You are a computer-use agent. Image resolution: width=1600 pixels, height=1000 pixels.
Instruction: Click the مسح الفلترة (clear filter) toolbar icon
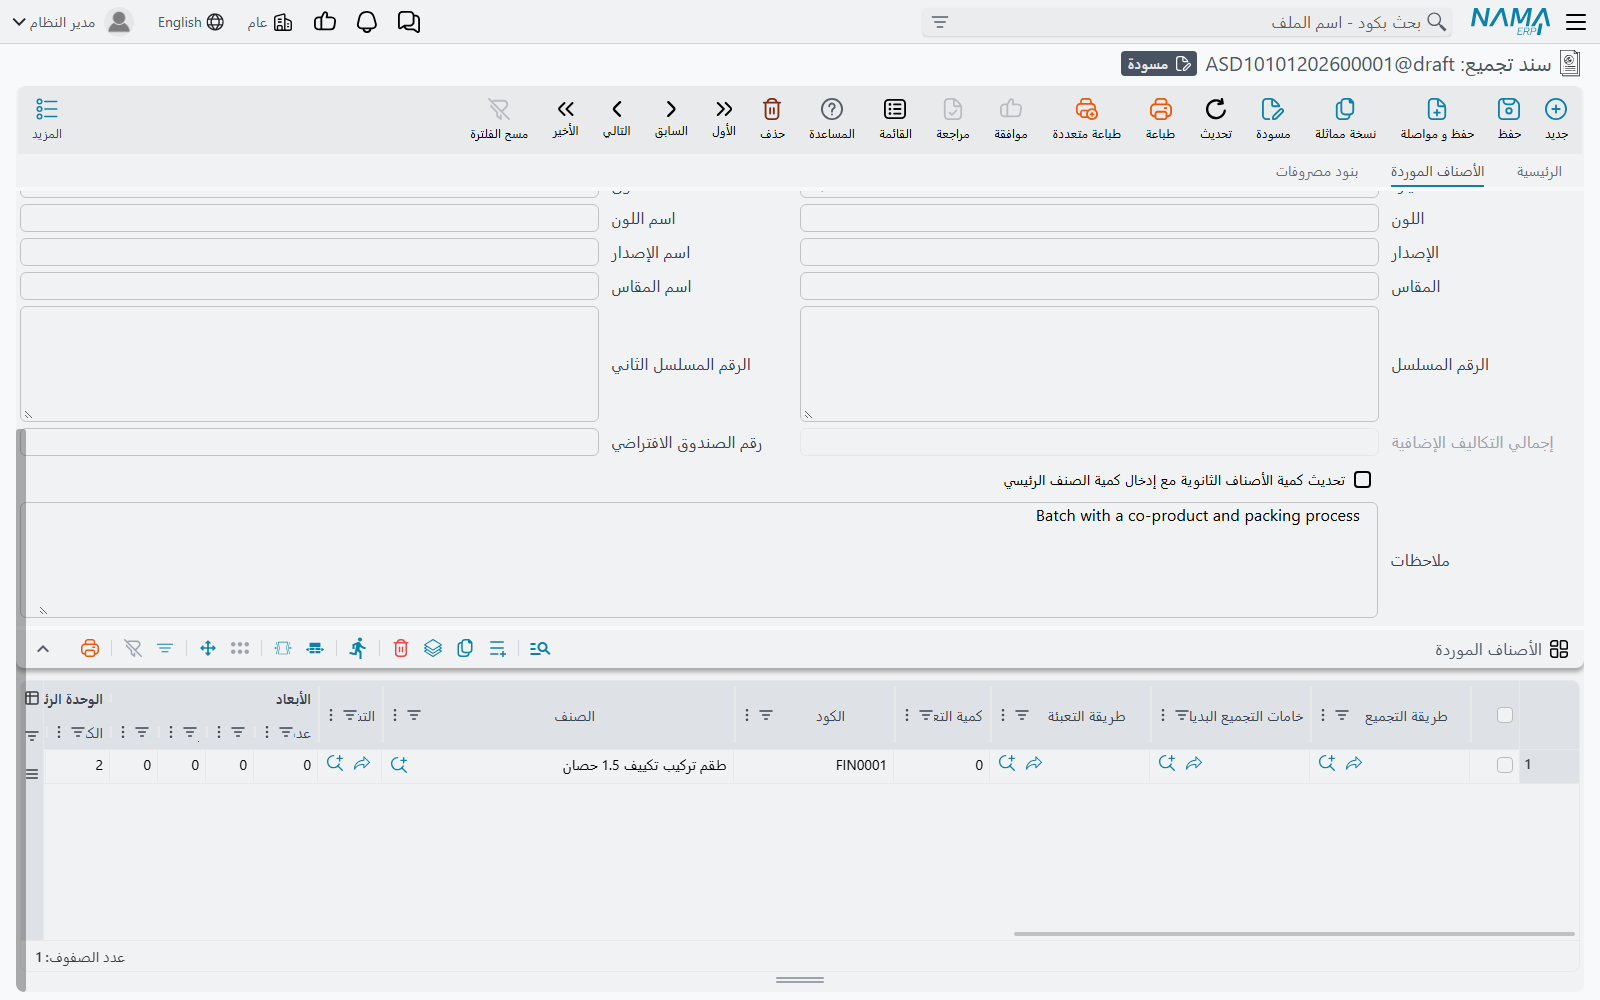[499, 109]
